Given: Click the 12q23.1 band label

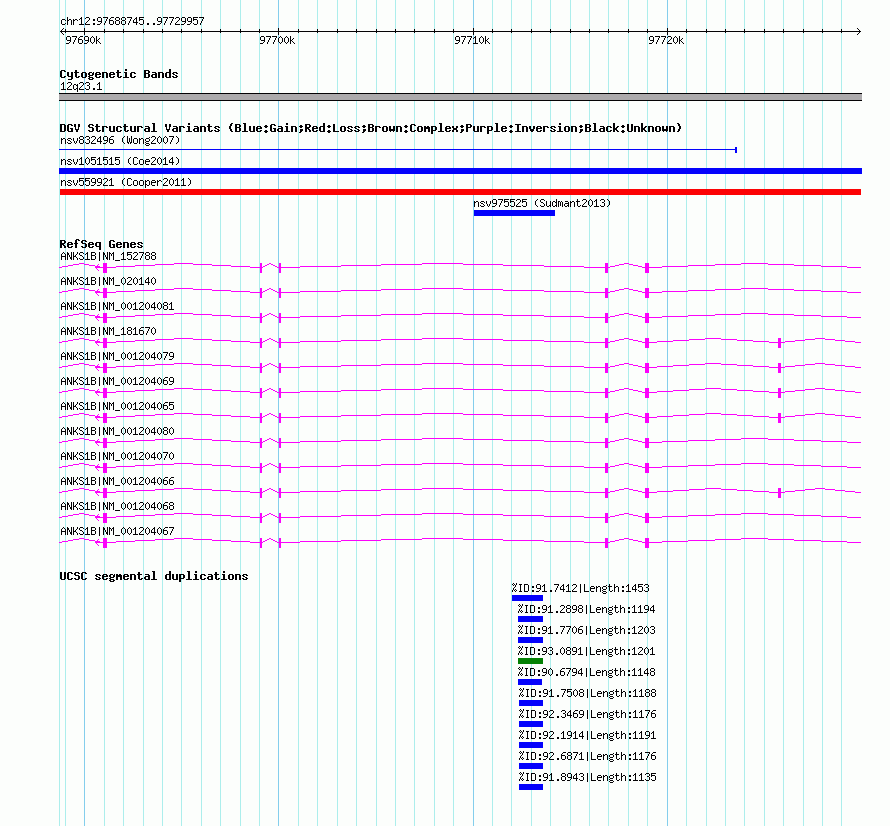Looking at the screenshot, I should point(81,86).
